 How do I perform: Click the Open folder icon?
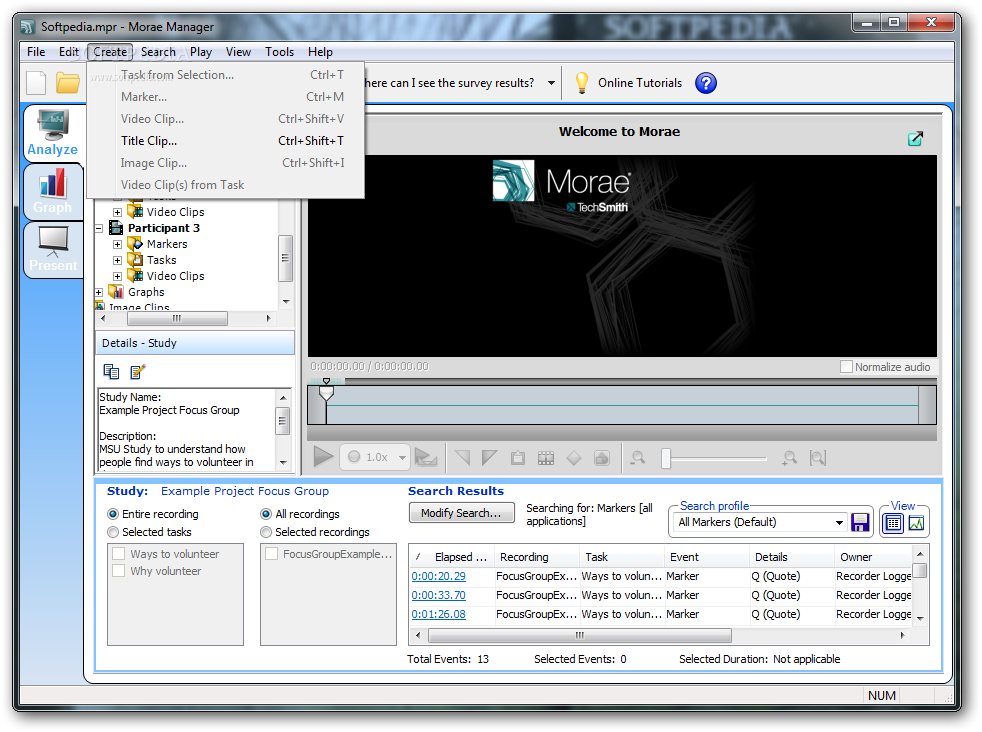coord(68,83)
